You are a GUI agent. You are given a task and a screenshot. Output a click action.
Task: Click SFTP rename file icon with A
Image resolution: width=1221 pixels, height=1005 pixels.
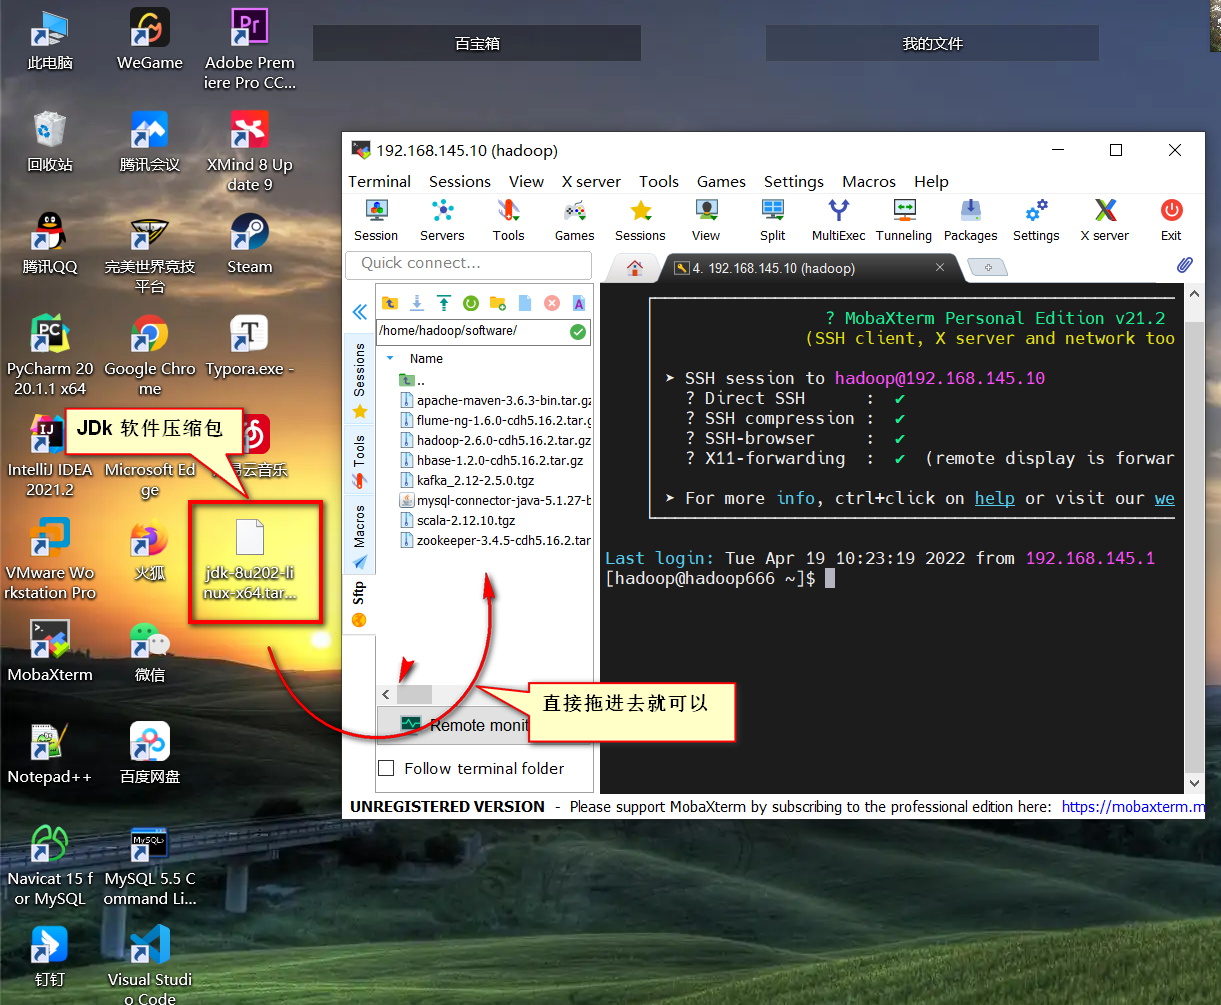coord(578,303)
